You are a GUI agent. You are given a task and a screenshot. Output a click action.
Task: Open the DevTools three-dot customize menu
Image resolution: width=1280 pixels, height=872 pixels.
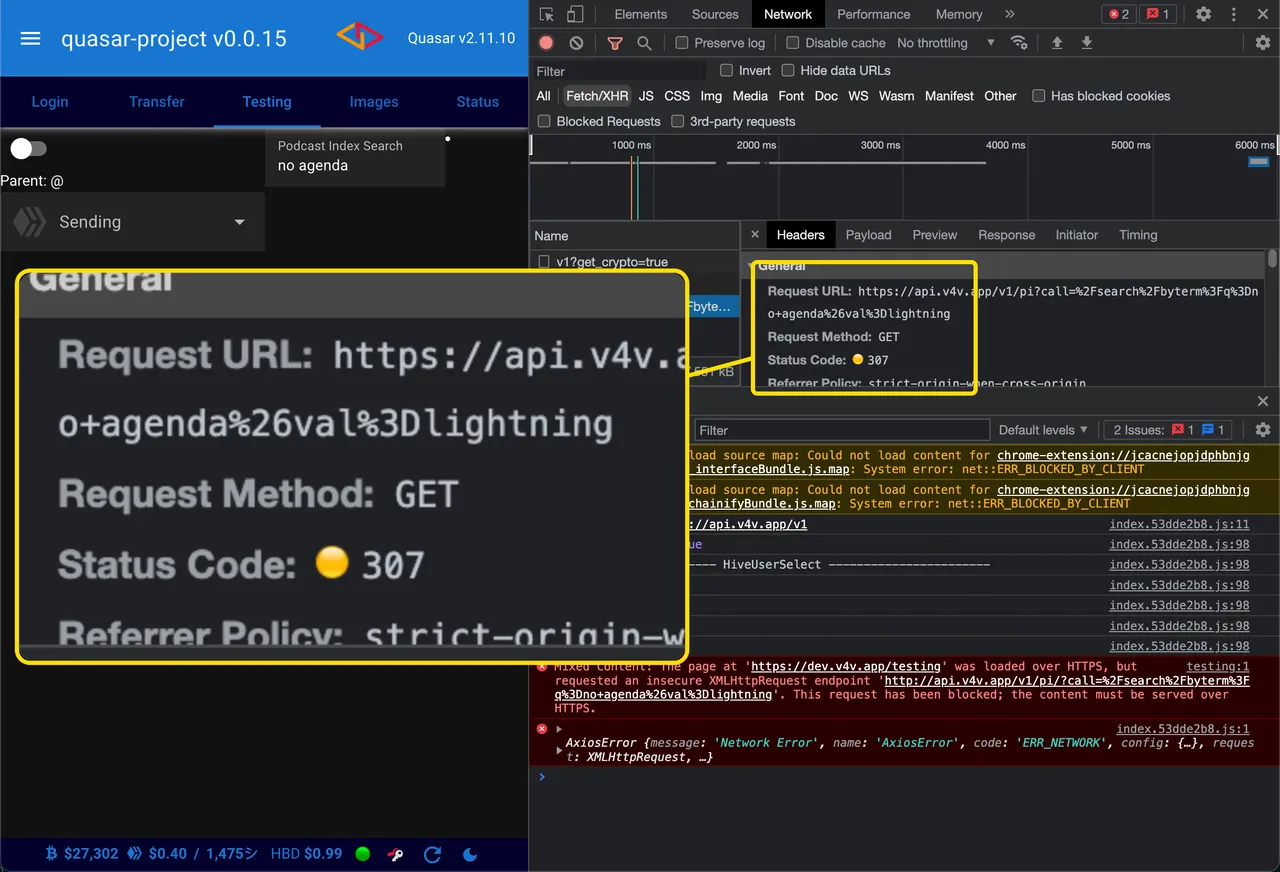1233,14
